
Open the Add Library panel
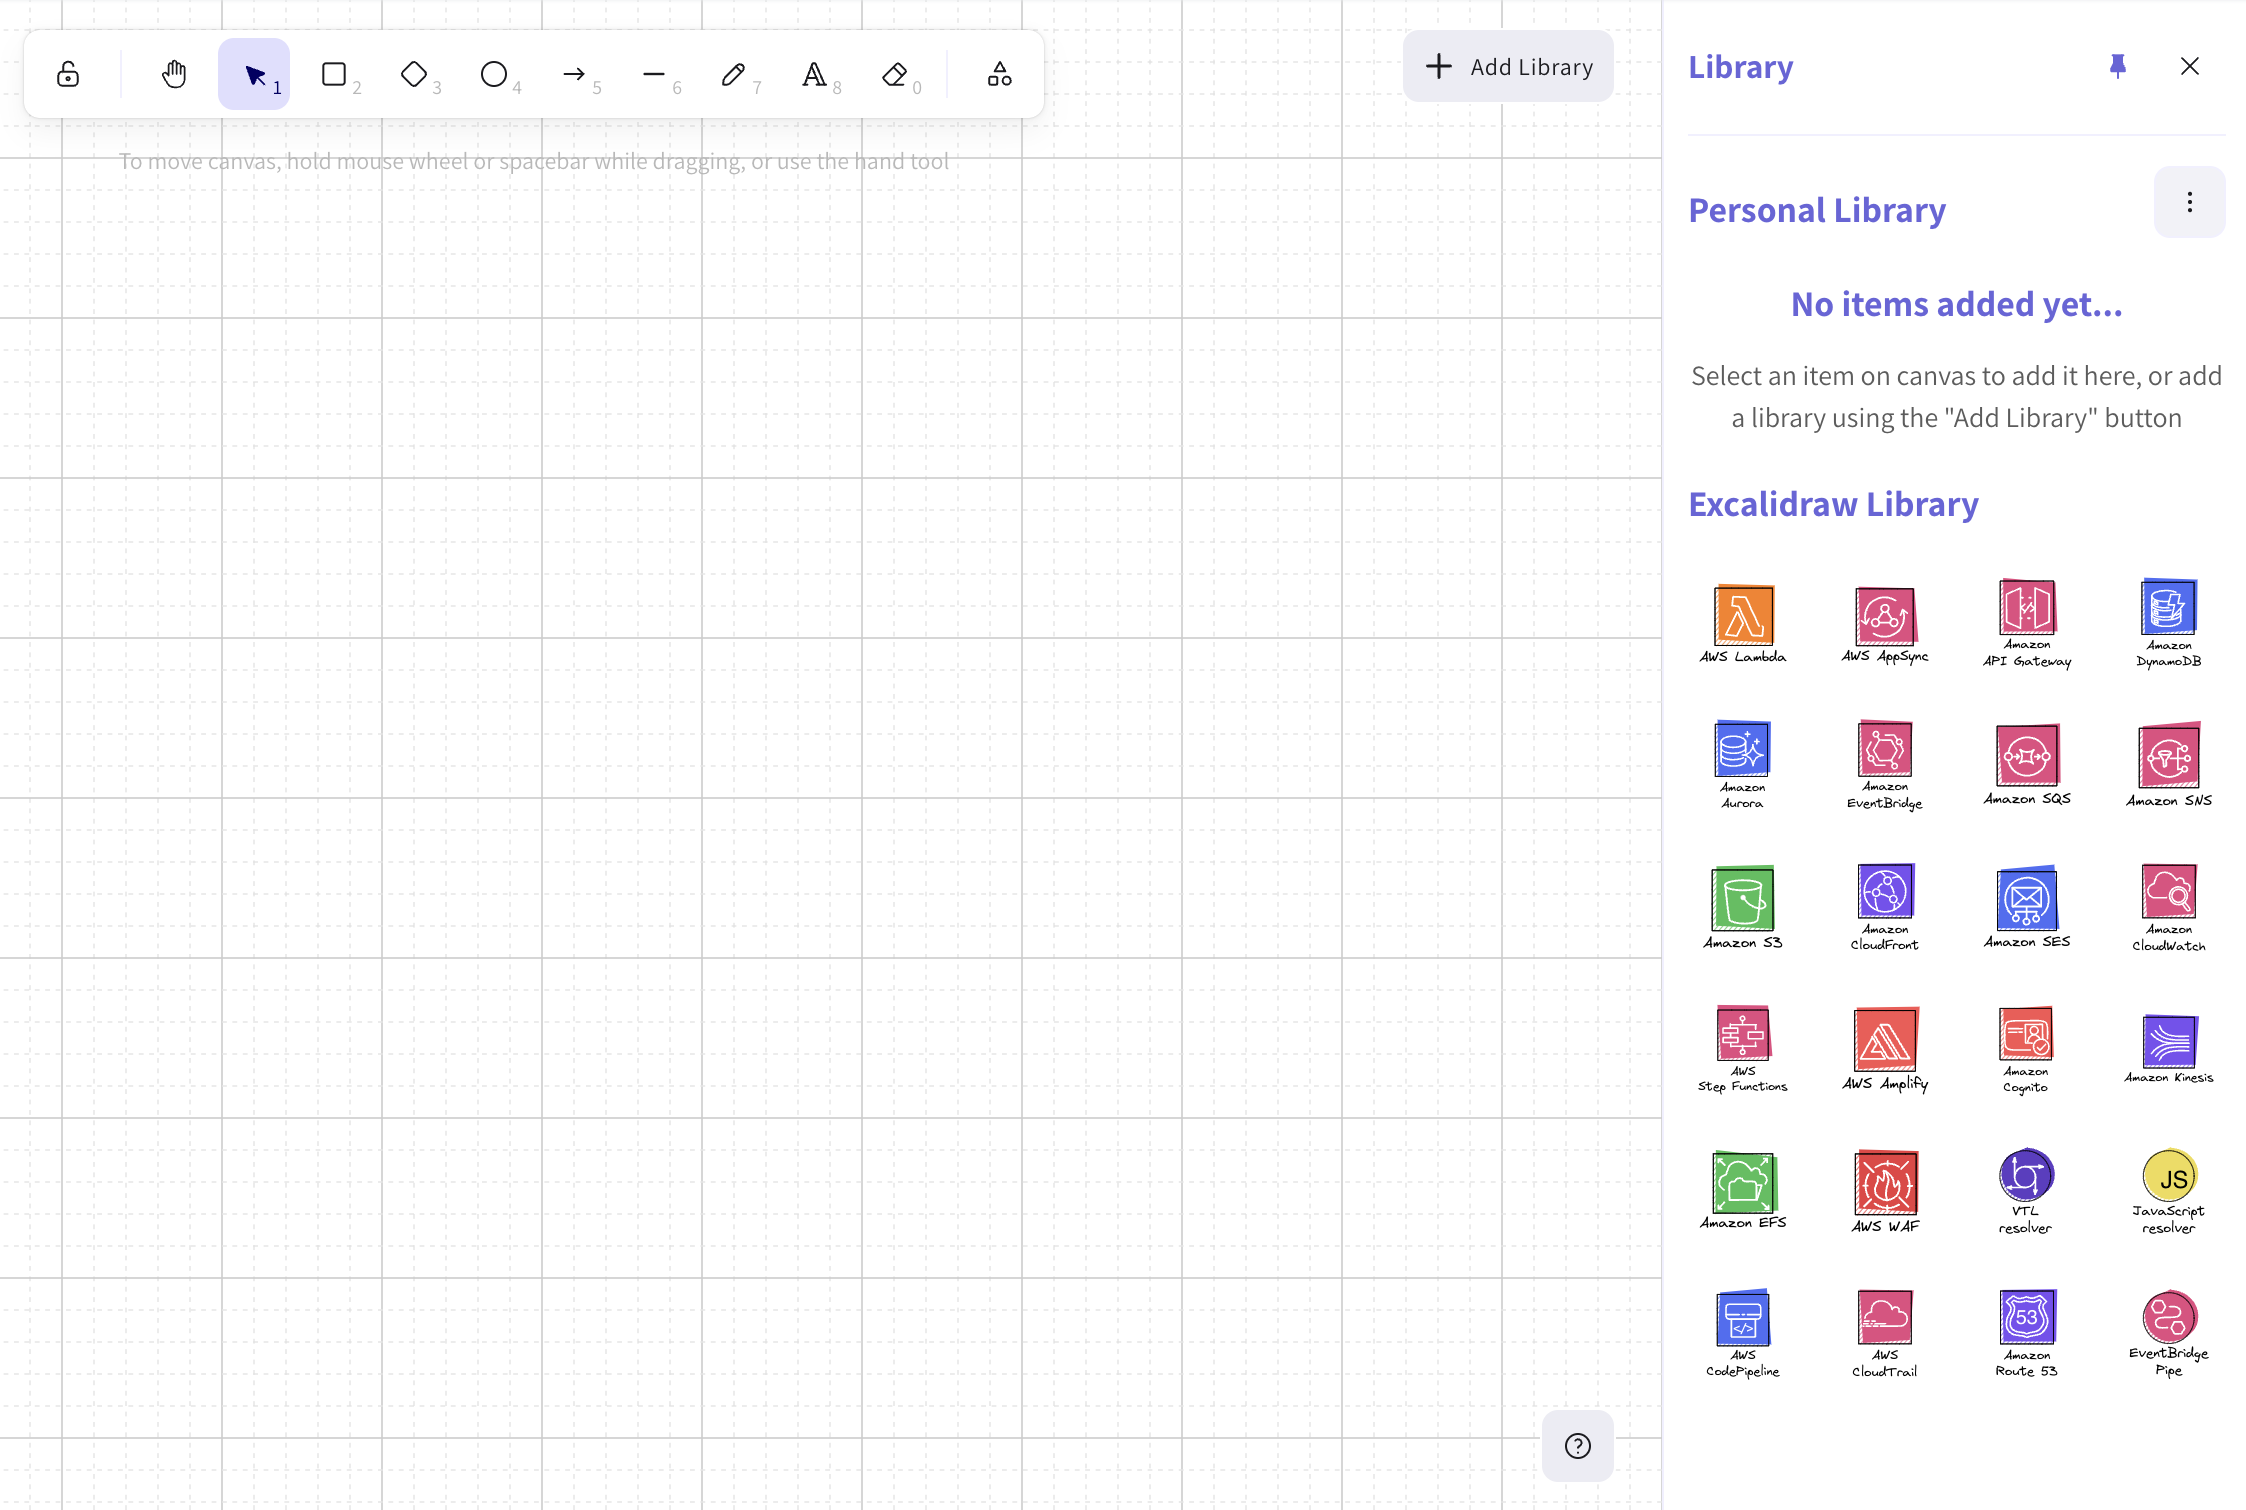click(1508, 67)
